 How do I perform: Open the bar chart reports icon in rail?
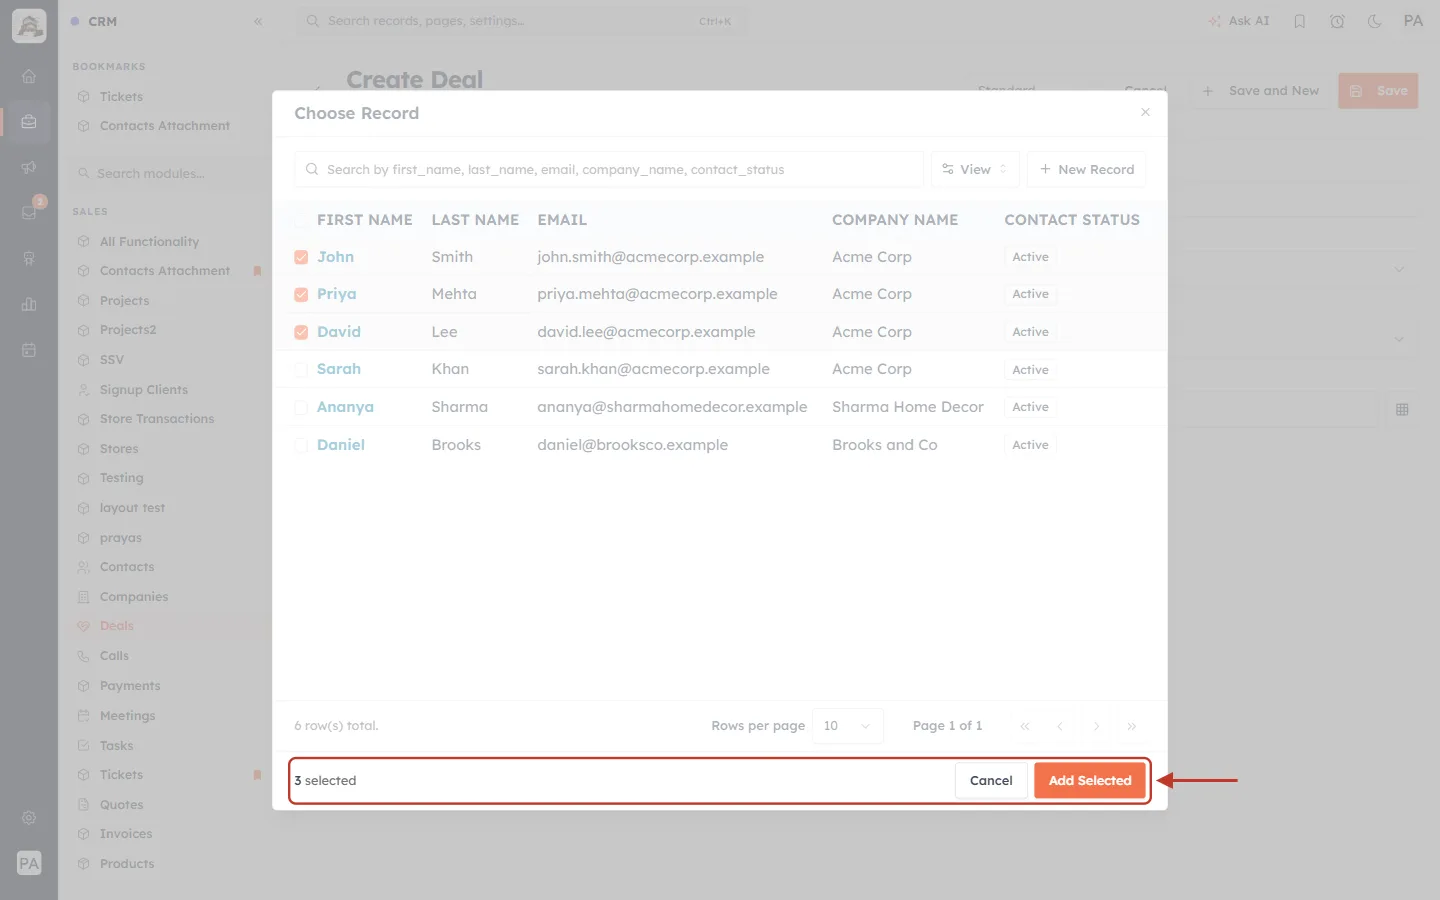click(x=29, y=305)
